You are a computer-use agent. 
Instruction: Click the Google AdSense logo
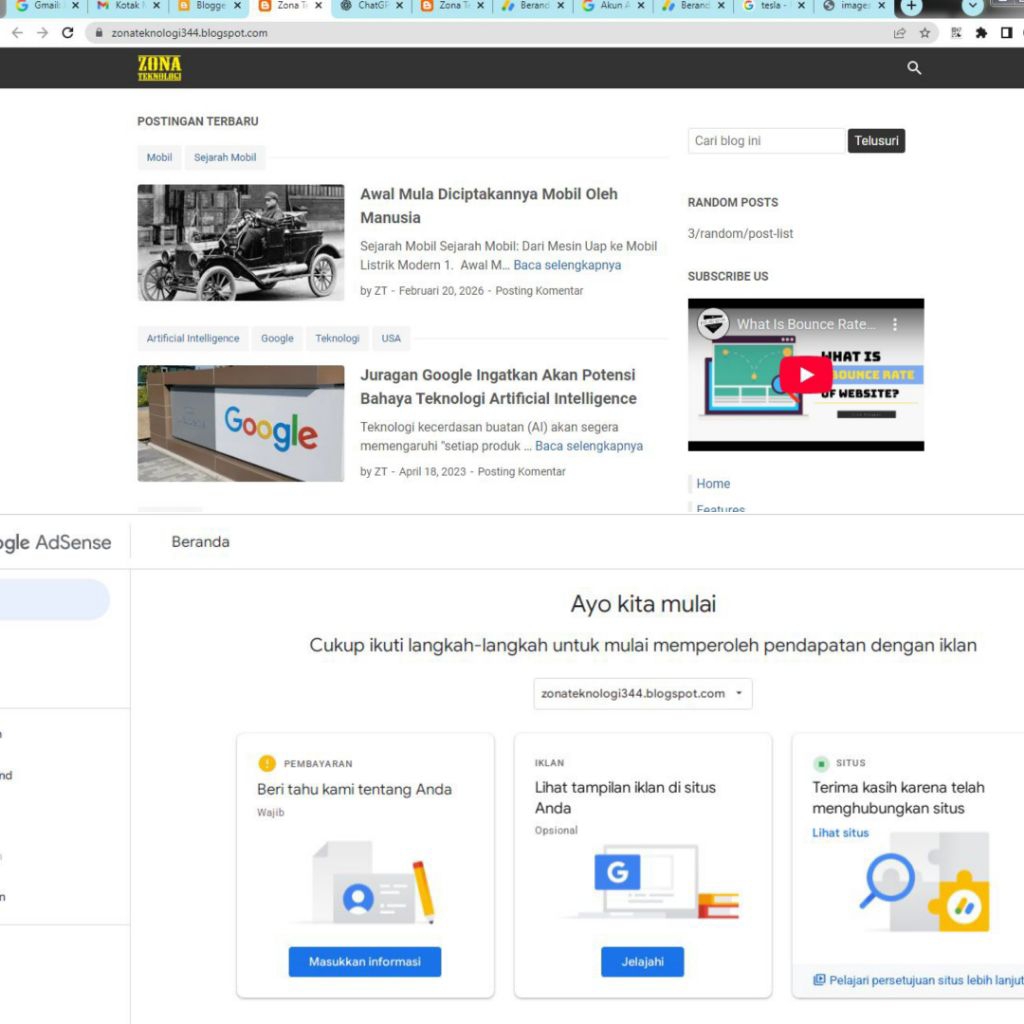coord(55,542)
